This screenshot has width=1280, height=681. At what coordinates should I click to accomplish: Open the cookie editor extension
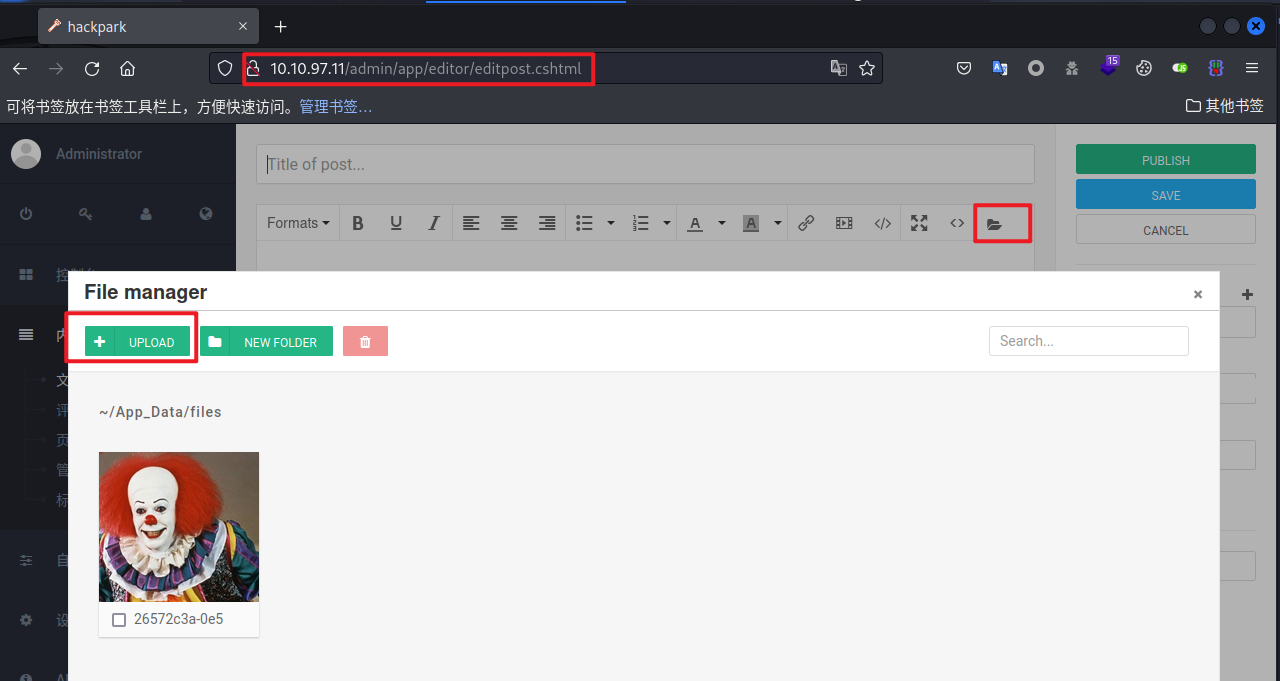(1144, 68)
